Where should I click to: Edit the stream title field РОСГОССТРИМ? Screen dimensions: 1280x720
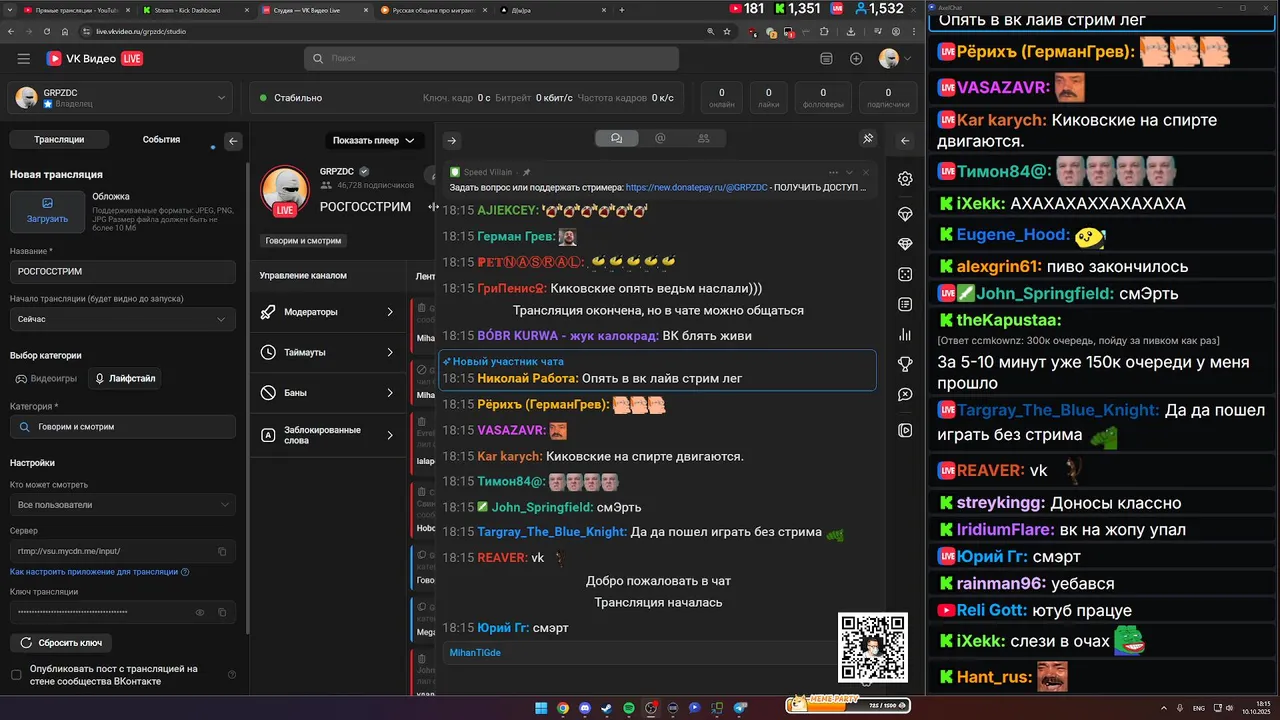coord(123,272)
